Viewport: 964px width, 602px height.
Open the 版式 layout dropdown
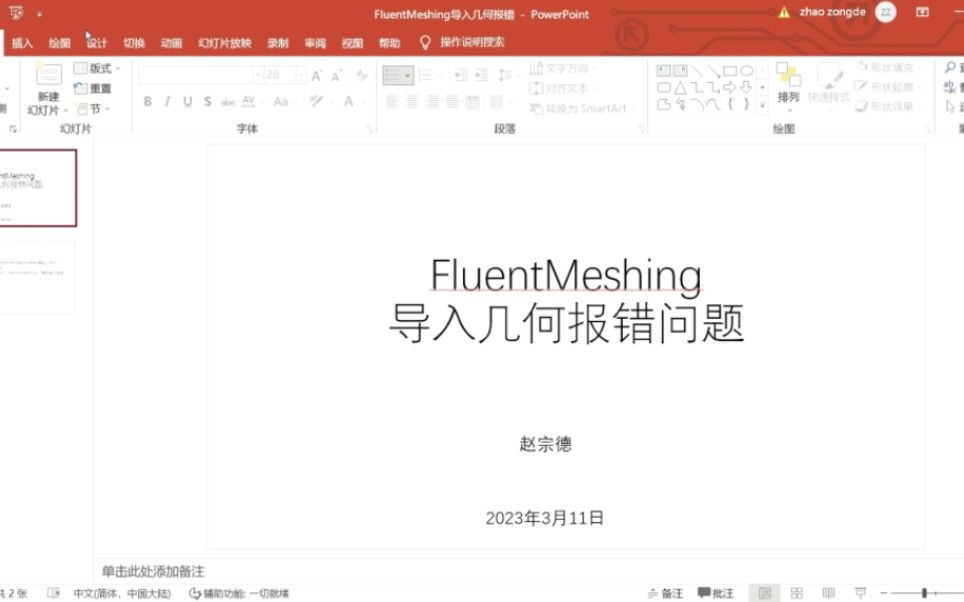97,68
